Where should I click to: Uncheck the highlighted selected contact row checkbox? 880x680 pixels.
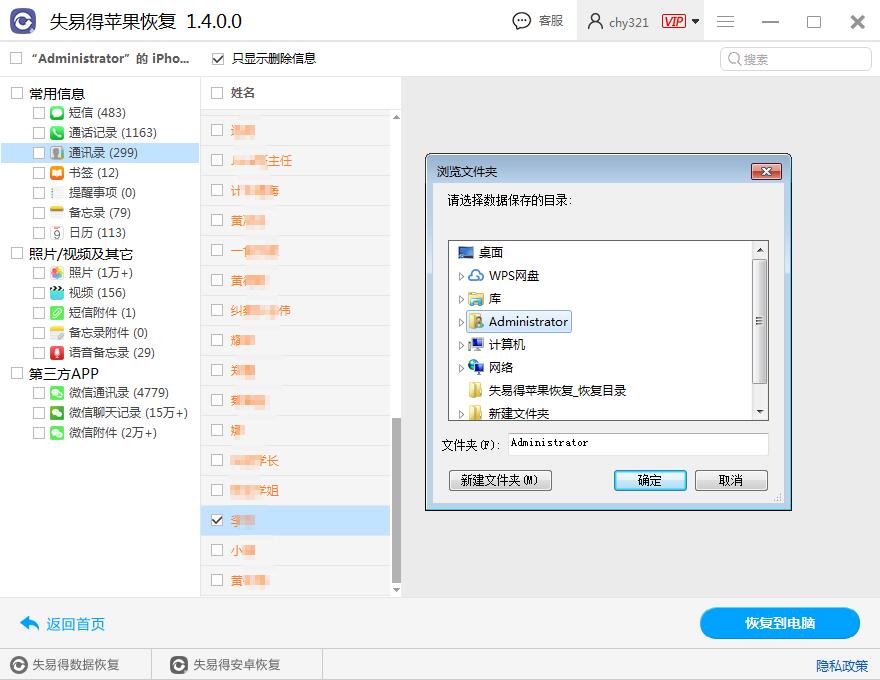click(x=217, y=520)
